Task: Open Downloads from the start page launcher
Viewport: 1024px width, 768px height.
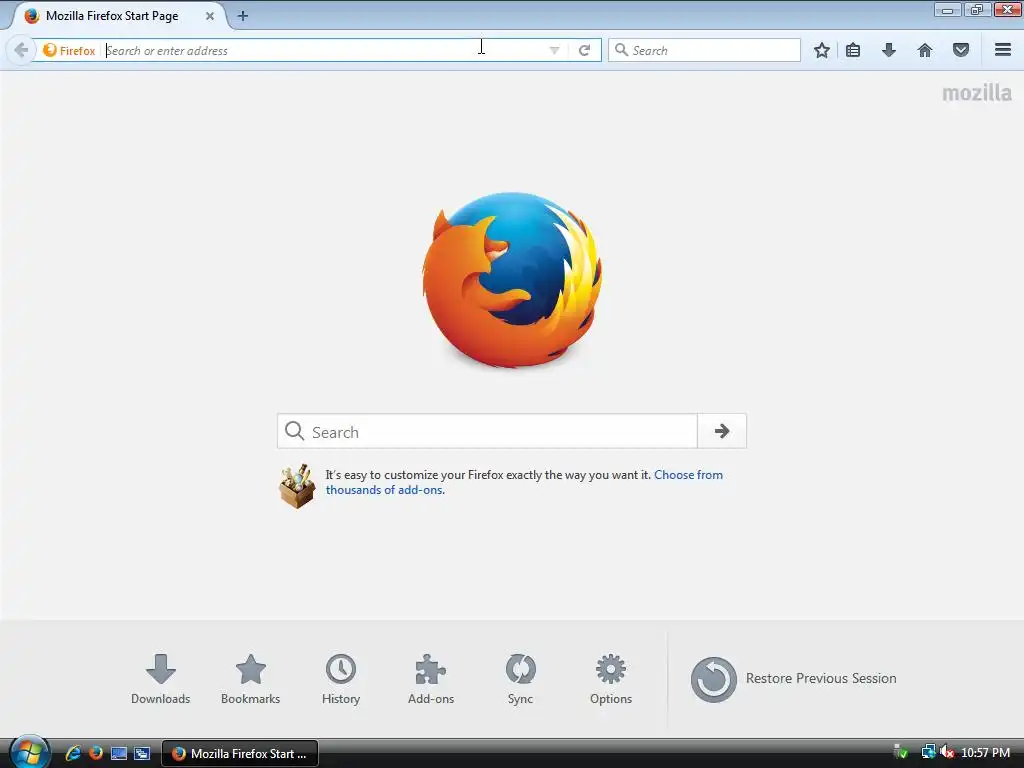Action: point(161,679)
